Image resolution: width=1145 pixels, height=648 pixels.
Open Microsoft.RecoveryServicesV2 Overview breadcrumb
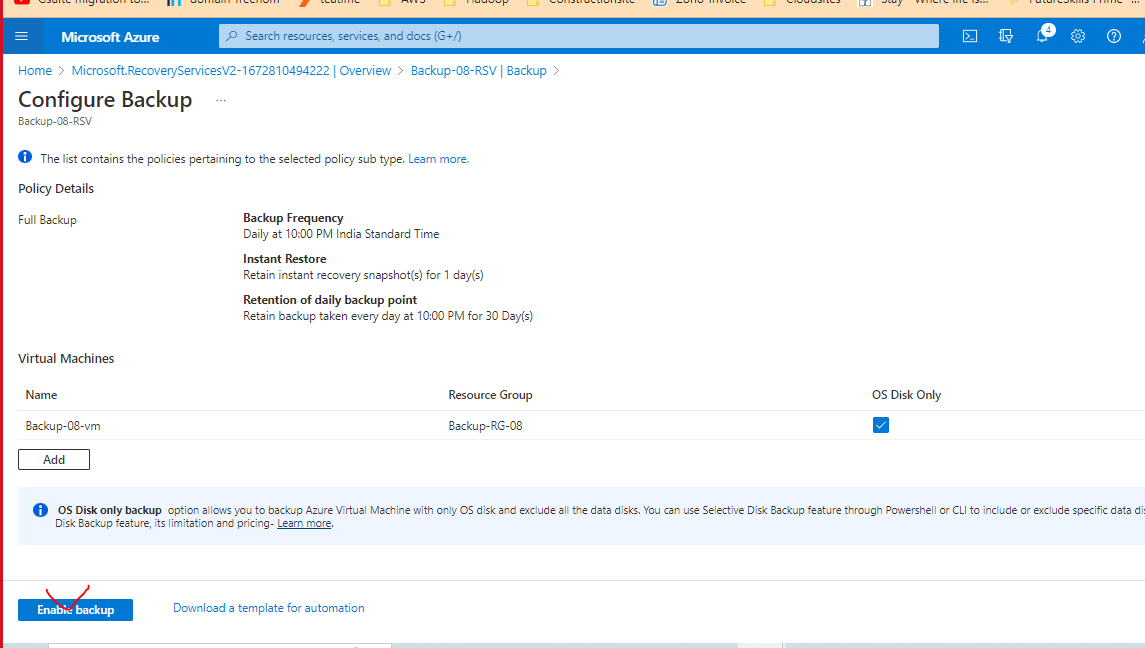231,71
